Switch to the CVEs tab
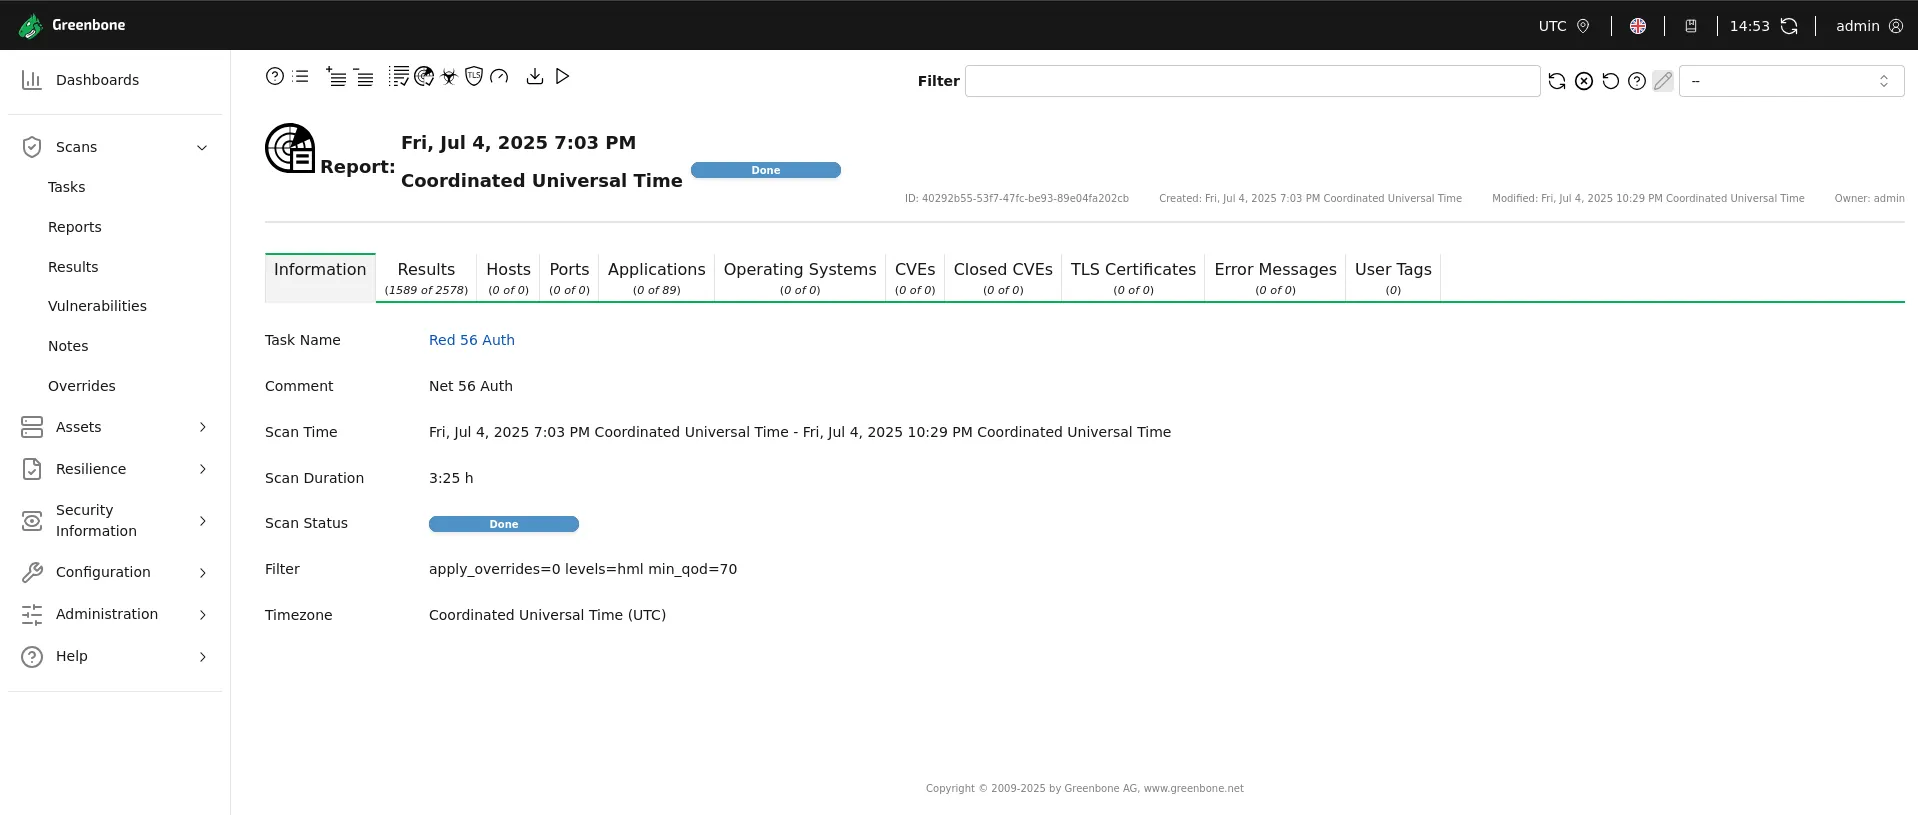 click(x=915, y=277)
